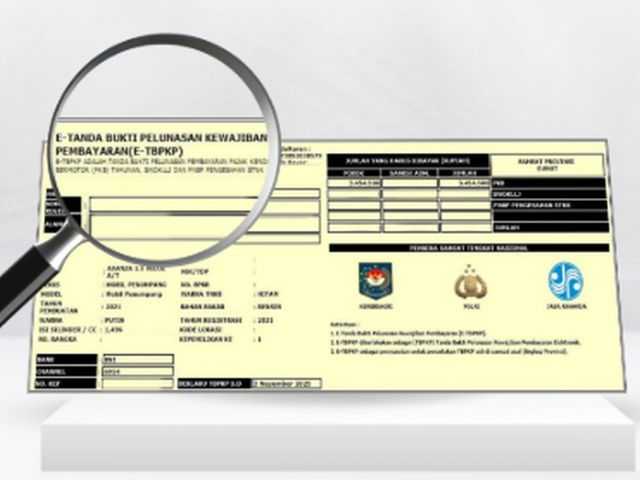Click the TAHUN REGISTRASI value 2021
Image resolution: width=640 pixels, height=480 pixels.
266,319
